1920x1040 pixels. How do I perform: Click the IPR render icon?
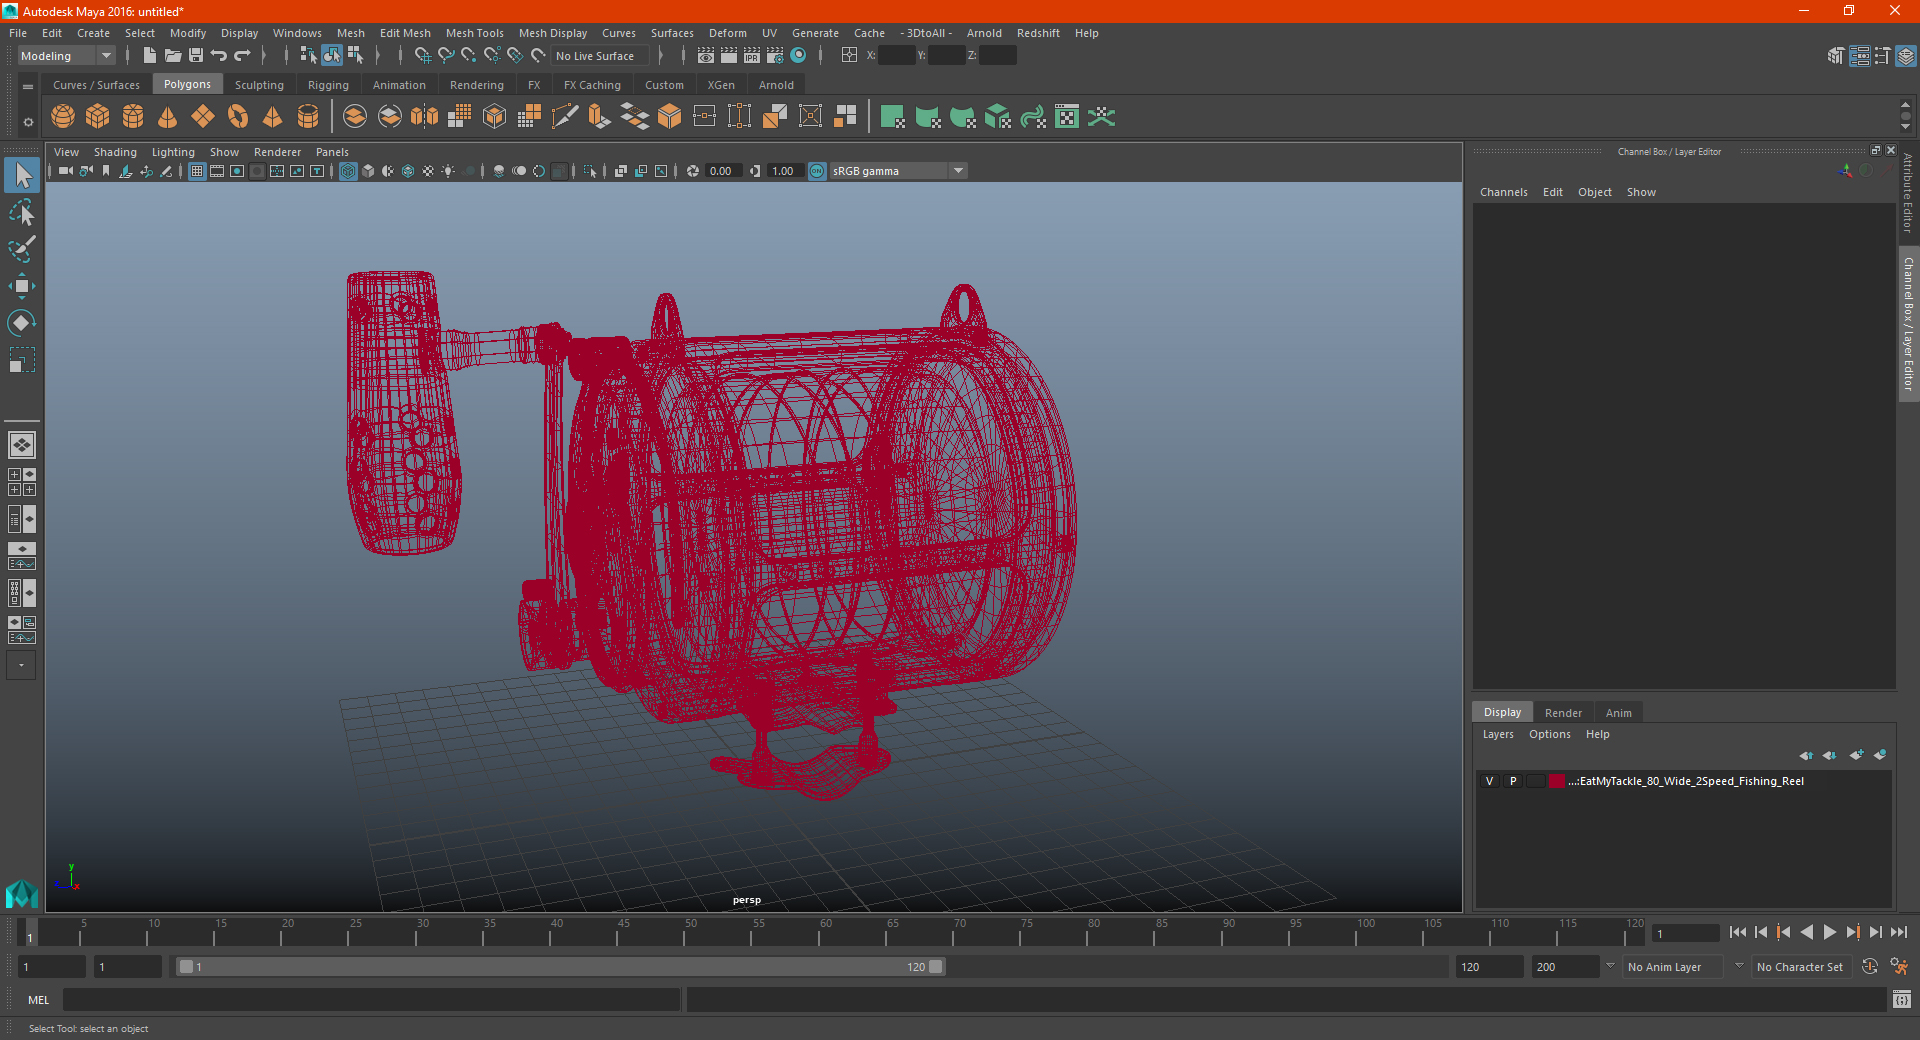point(752,56)
